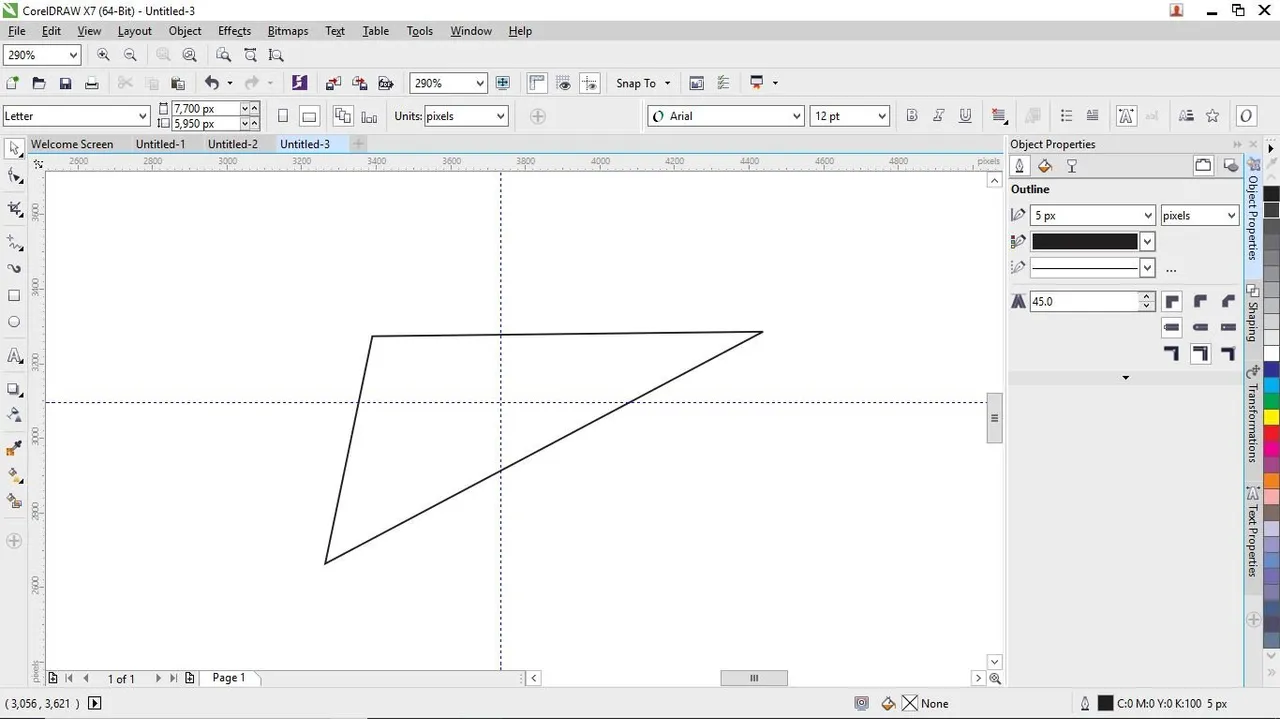
Task: Toggle Bold text formatting
Action: pyautogui.click(x=911, y=116)
